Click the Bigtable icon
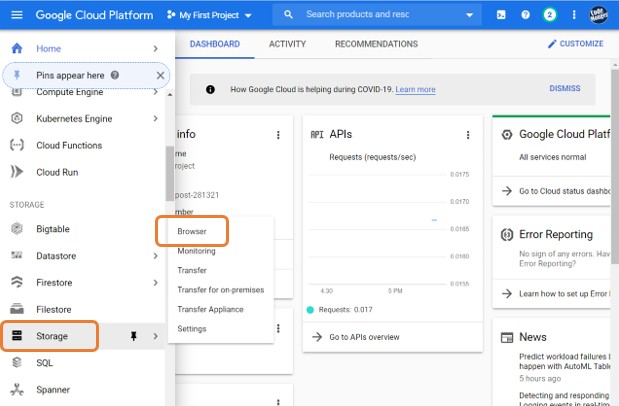The image size is (619, 406). coord(17,229)
